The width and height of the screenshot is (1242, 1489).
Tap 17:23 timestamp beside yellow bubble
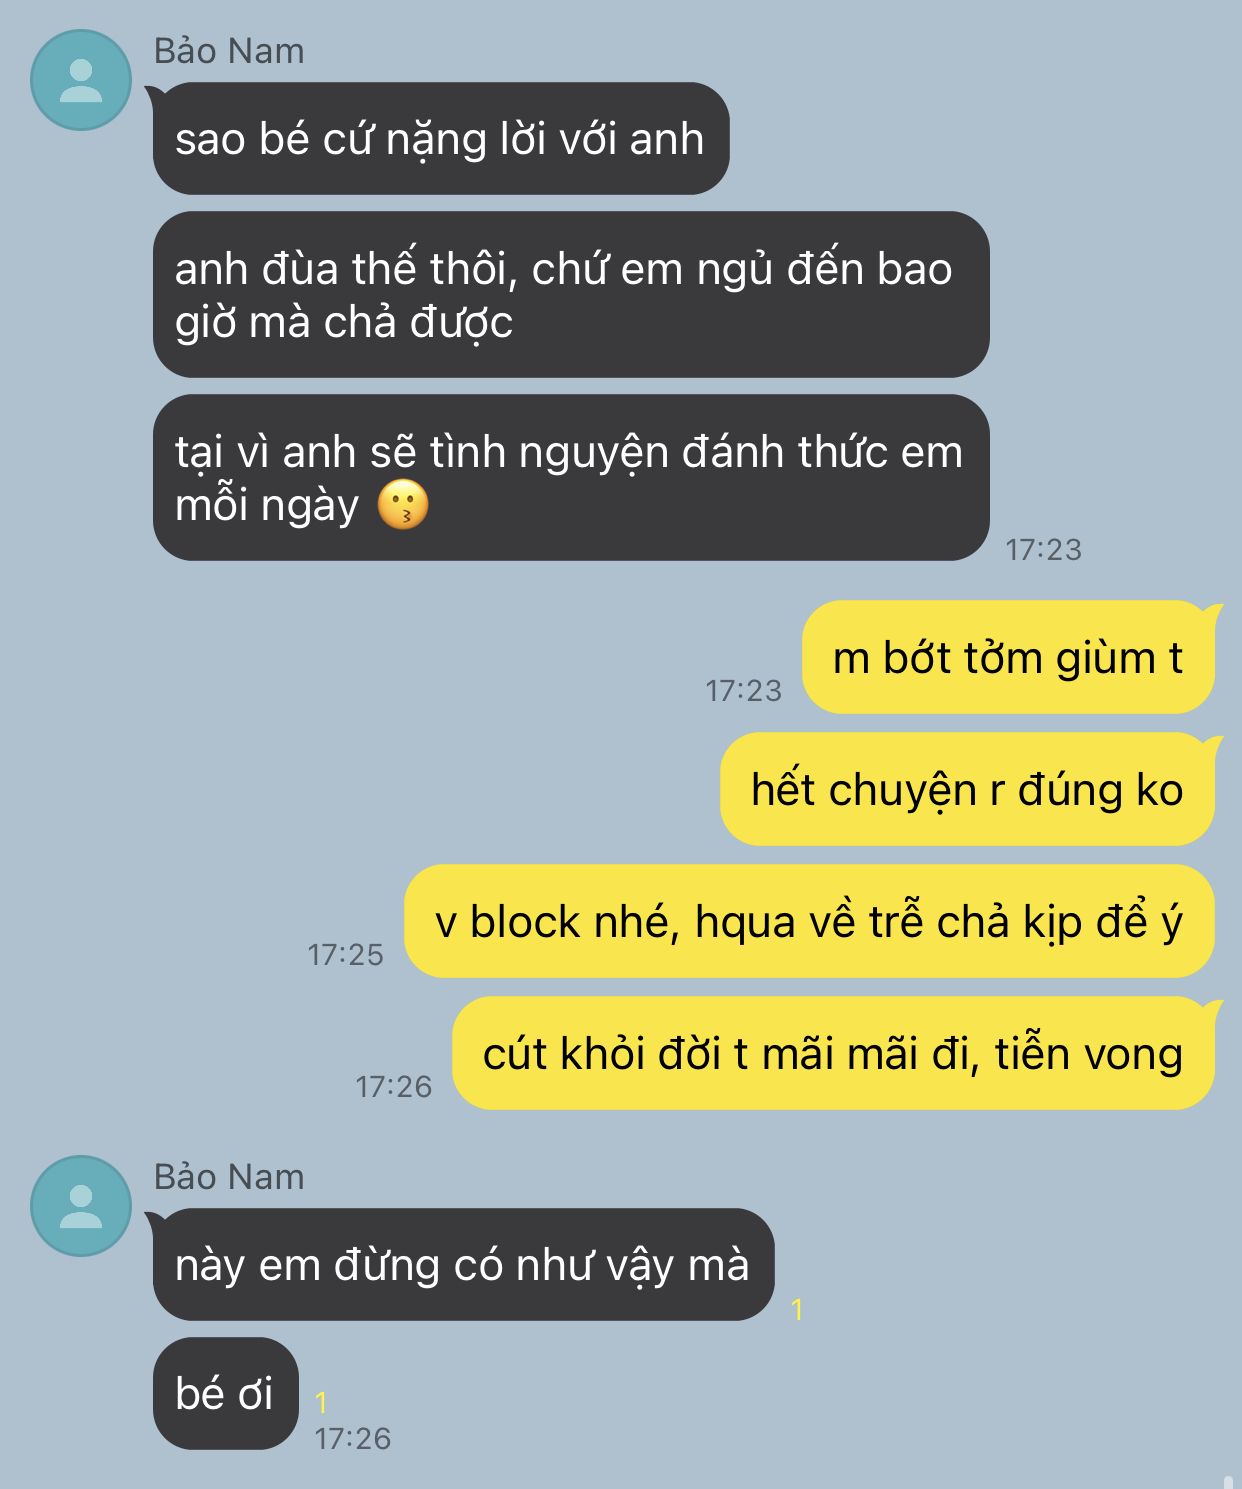743,690
